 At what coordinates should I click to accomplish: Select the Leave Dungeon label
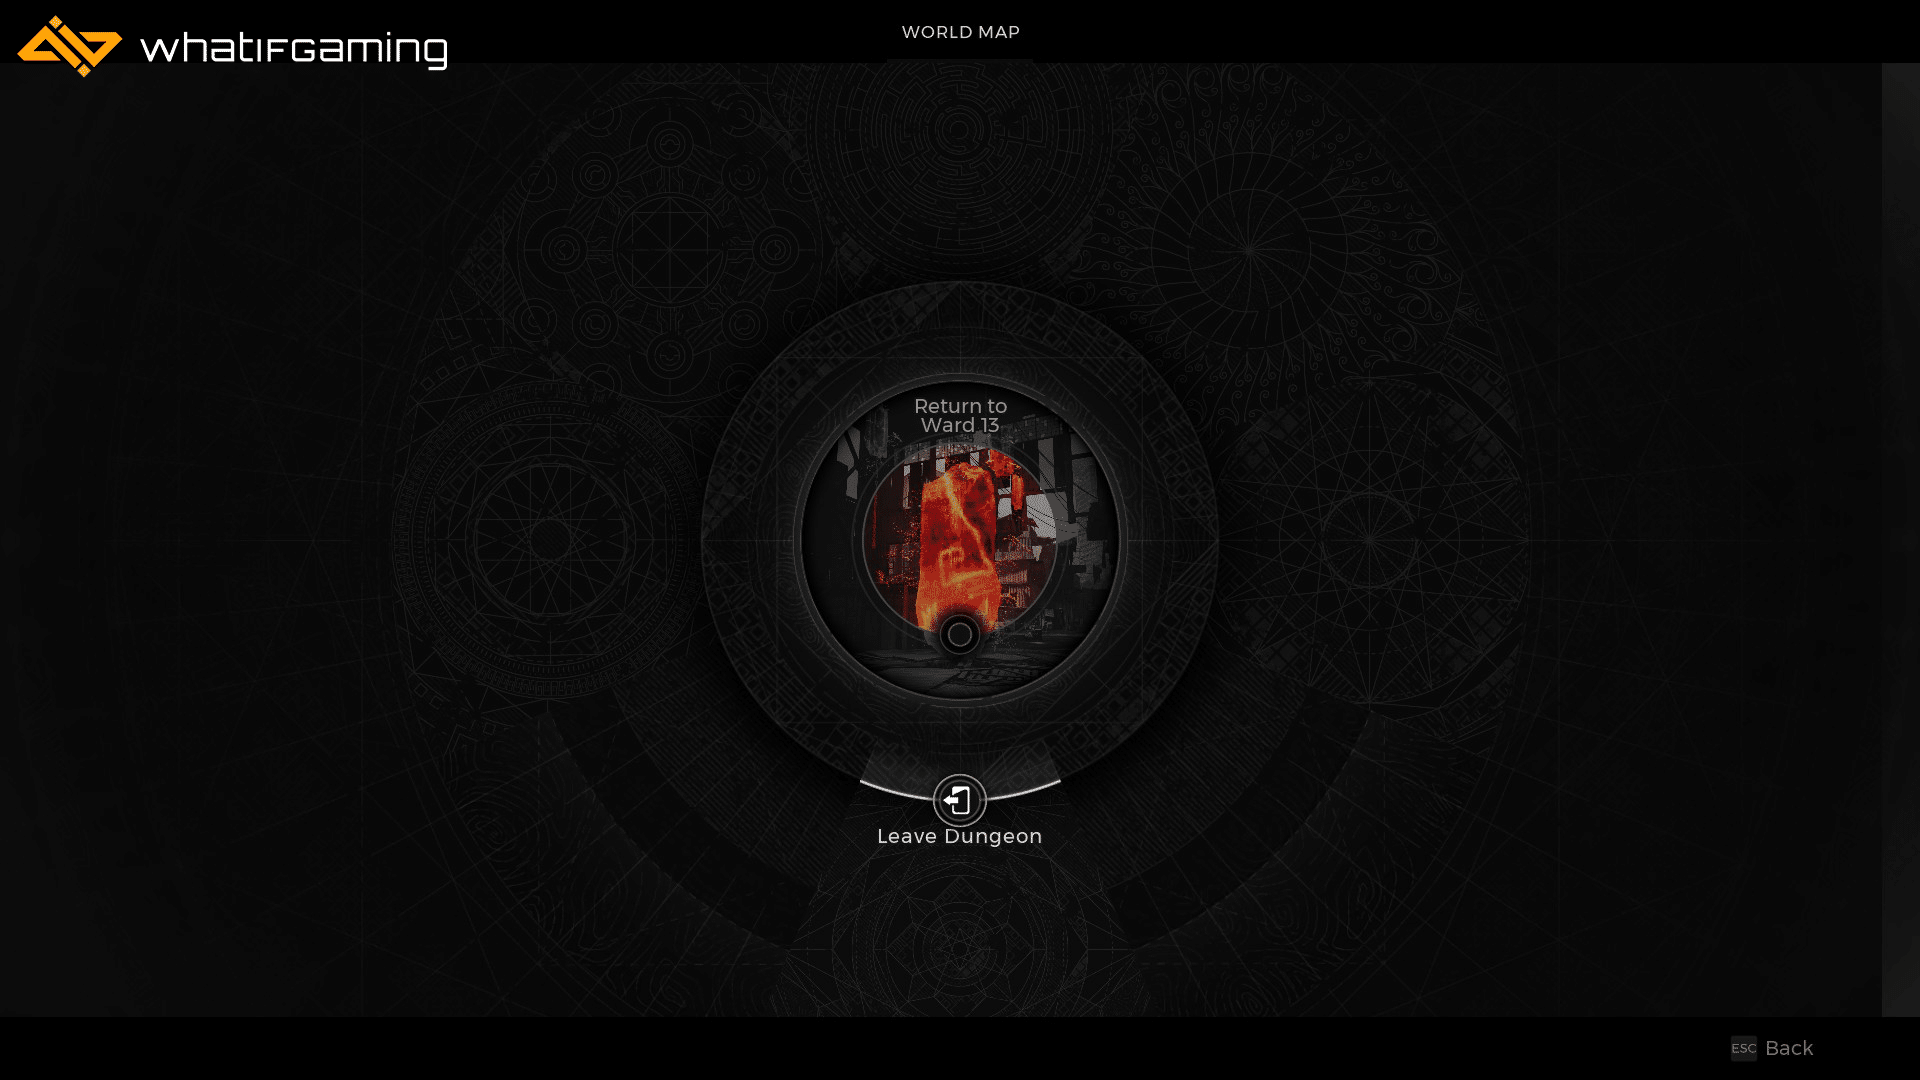[959, 837]
